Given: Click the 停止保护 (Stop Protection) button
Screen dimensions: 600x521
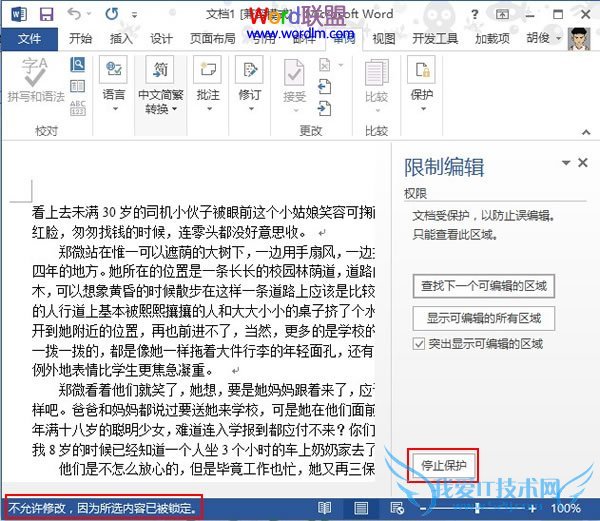Looking at the screenshot, I should [x=443, y=465].
